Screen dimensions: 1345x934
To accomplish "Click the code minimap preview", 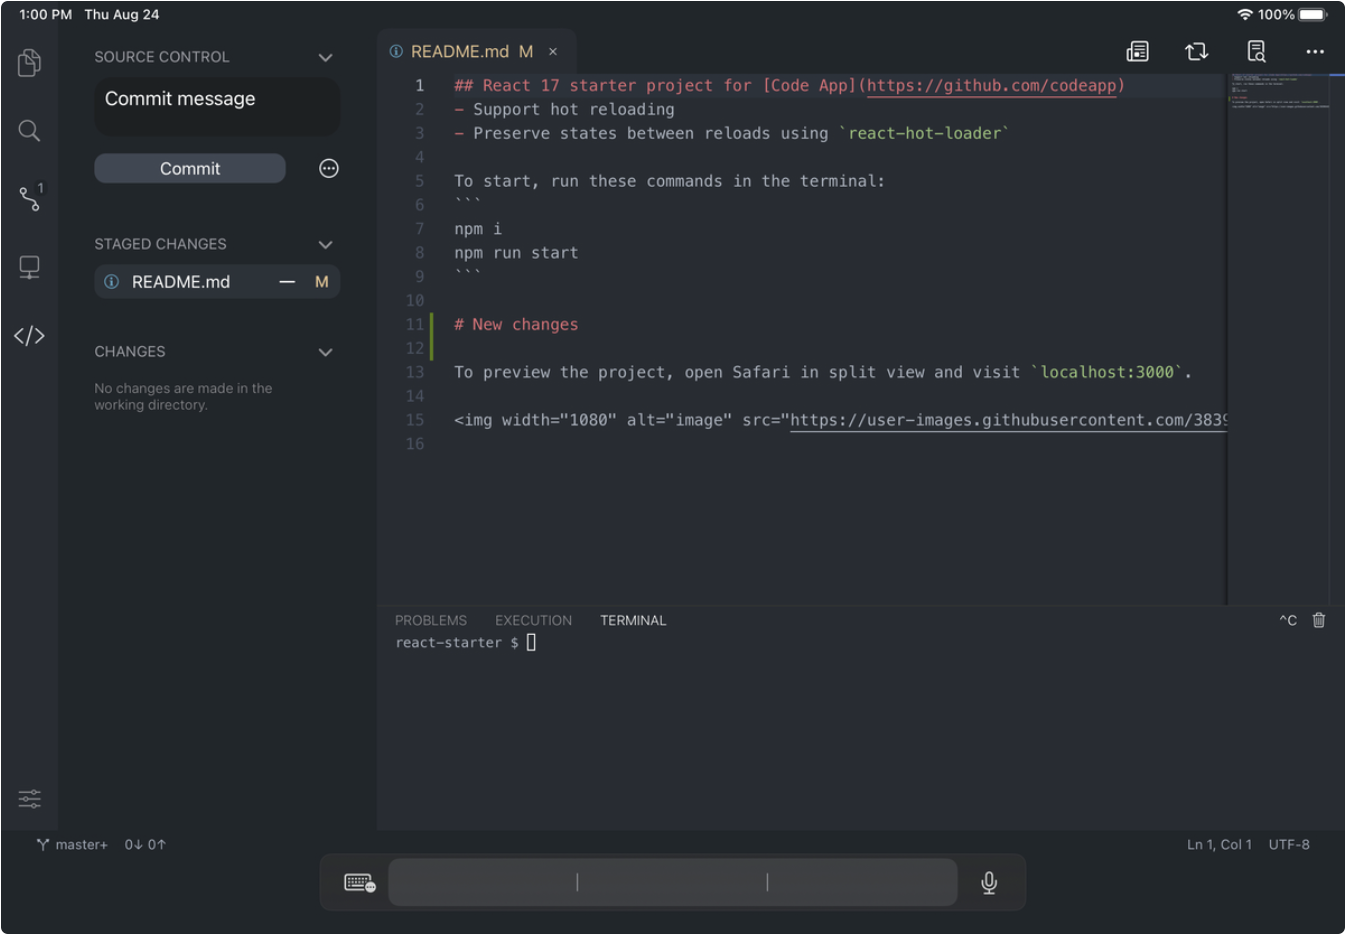I will click(1280, 91).
